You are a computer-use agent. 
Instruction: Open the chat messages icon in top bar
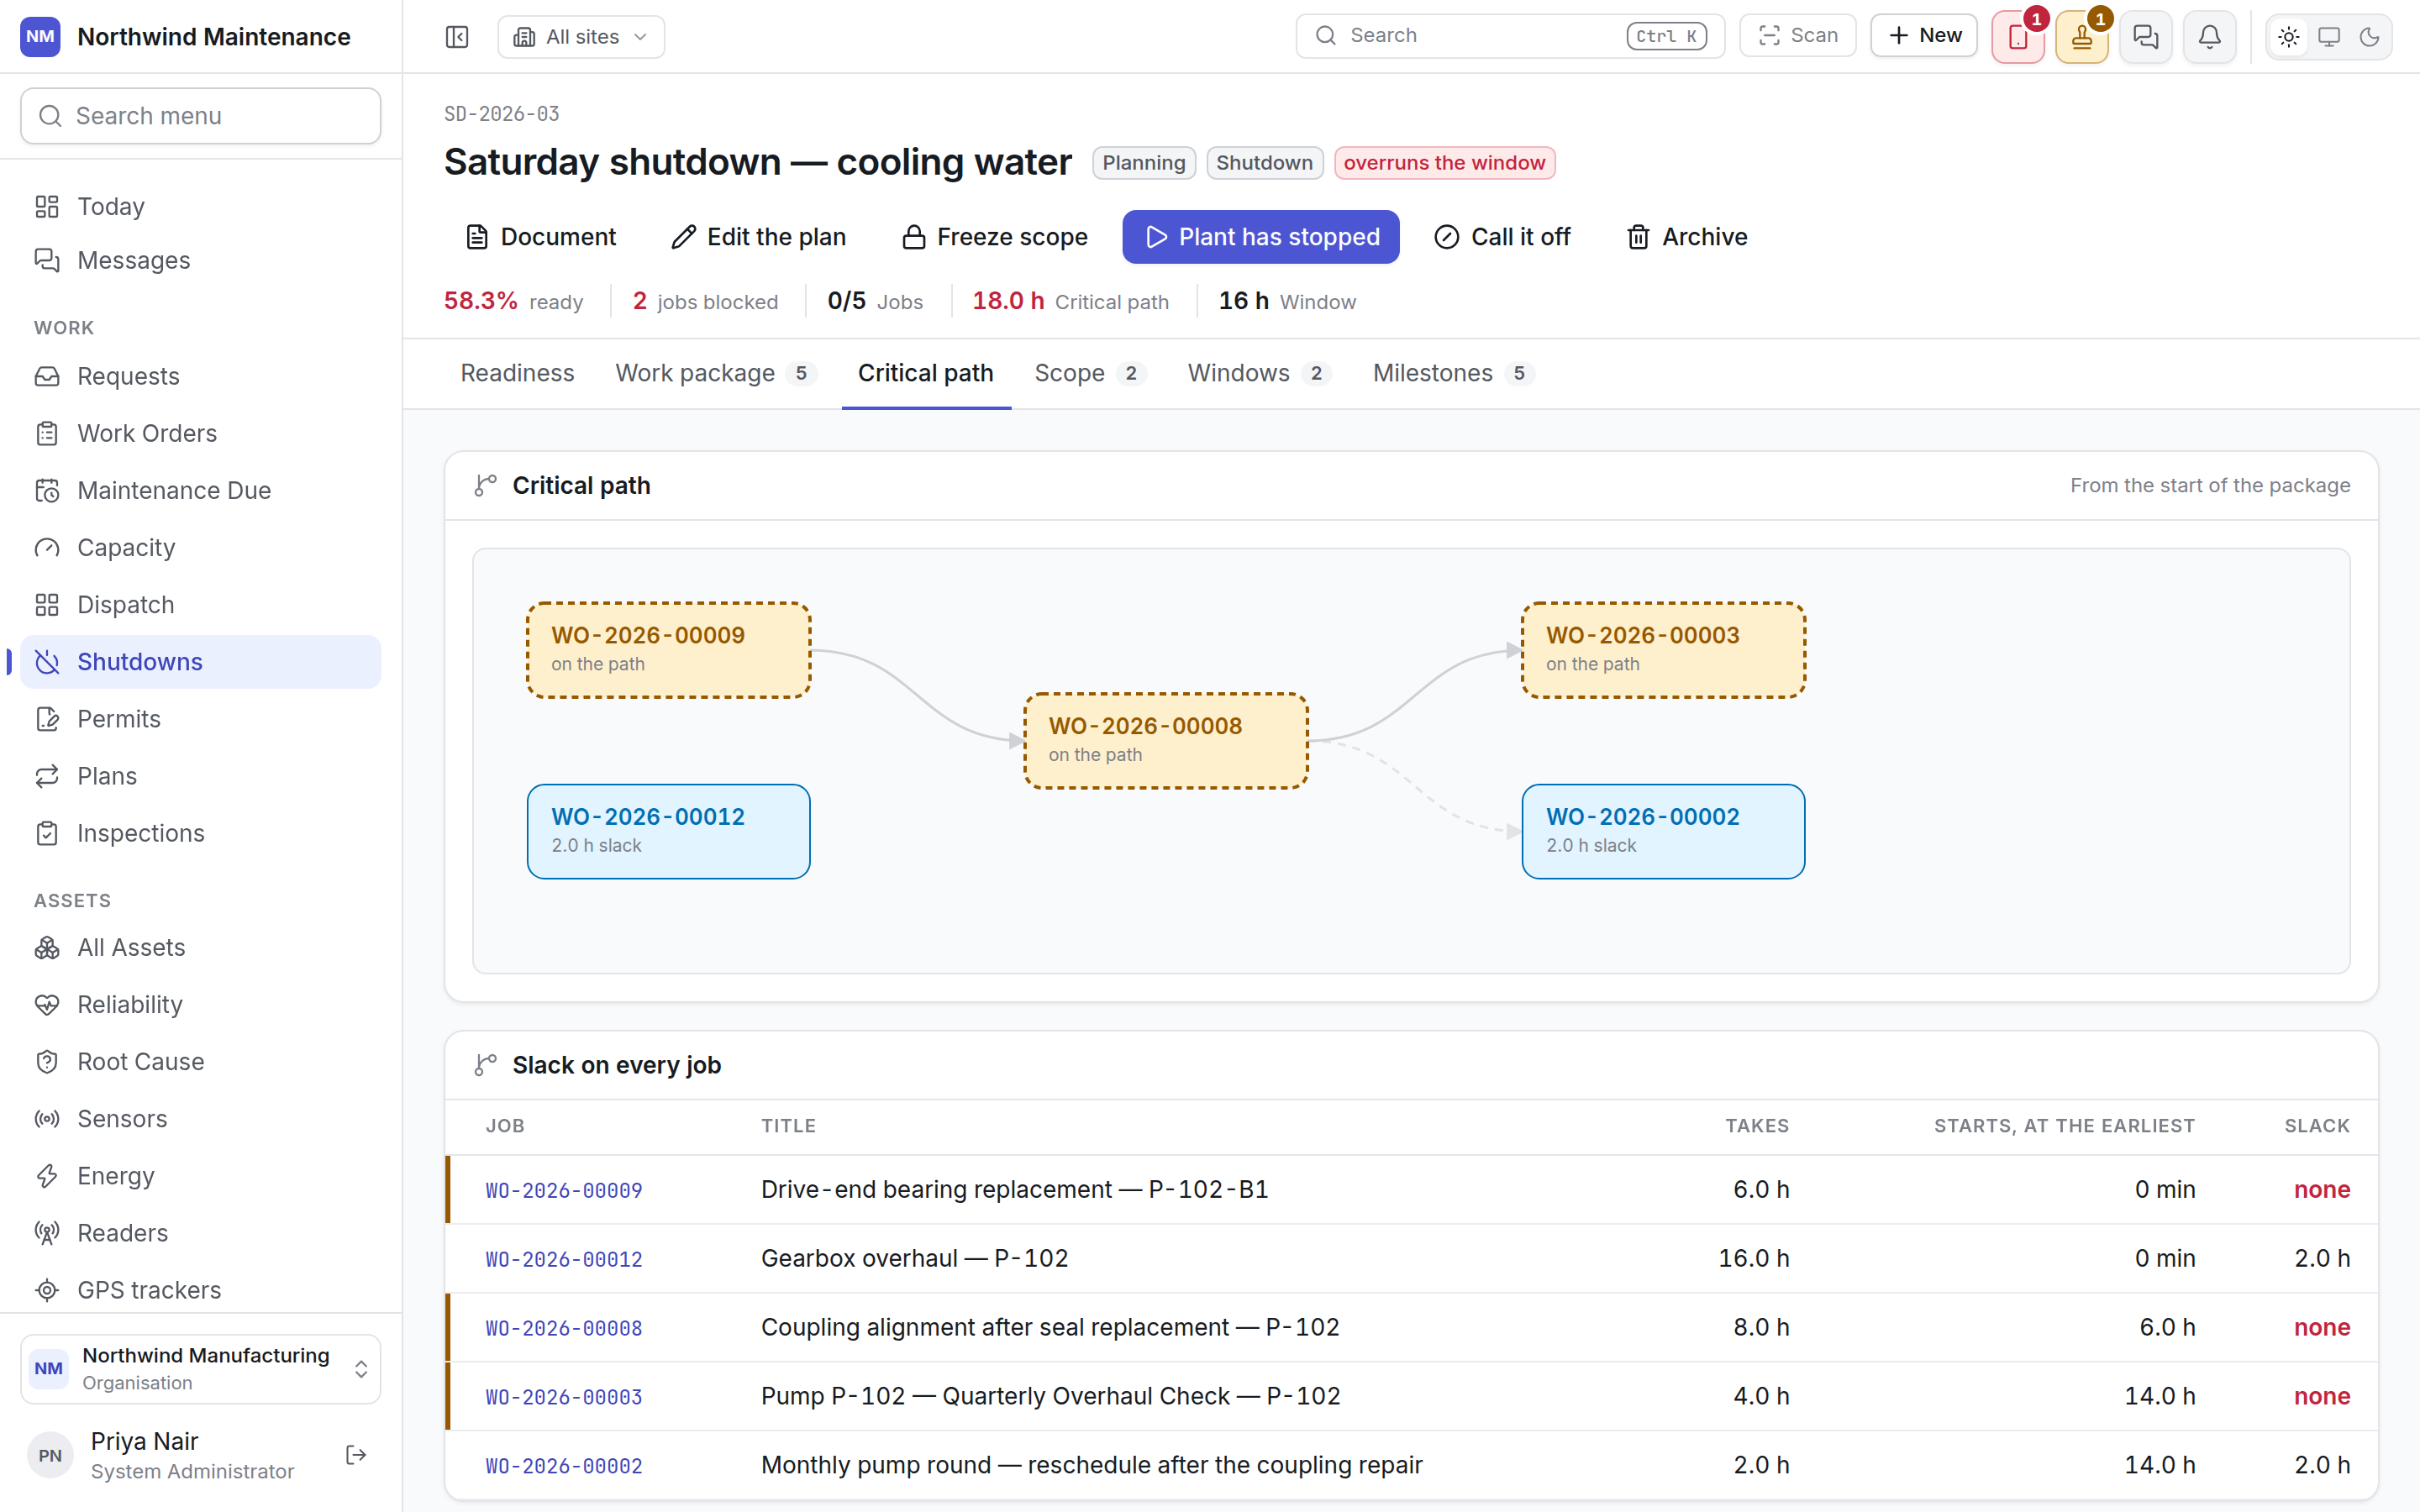pyautogui.click(x=2146, y=37)
